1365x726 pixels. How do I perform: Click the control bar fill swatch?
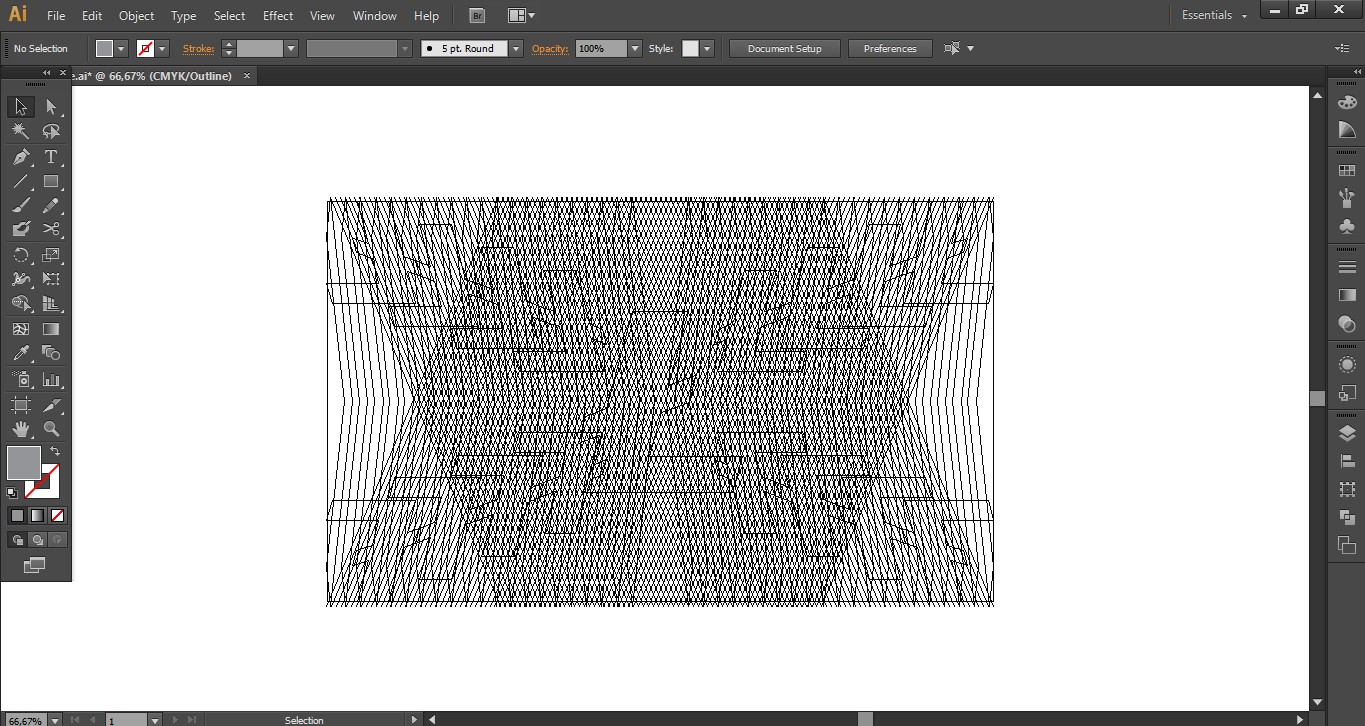point(105,49)
